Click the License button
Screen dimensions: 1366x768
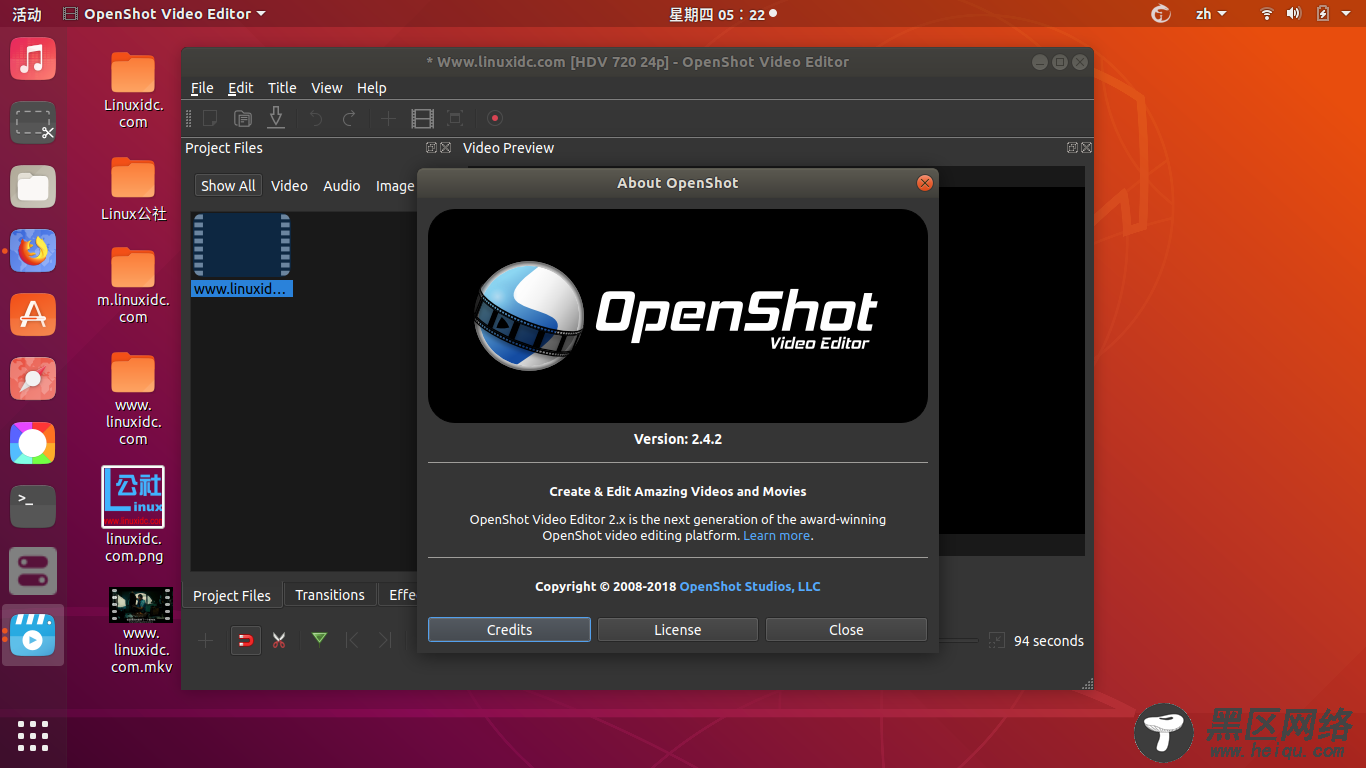(x=678, y=630)
